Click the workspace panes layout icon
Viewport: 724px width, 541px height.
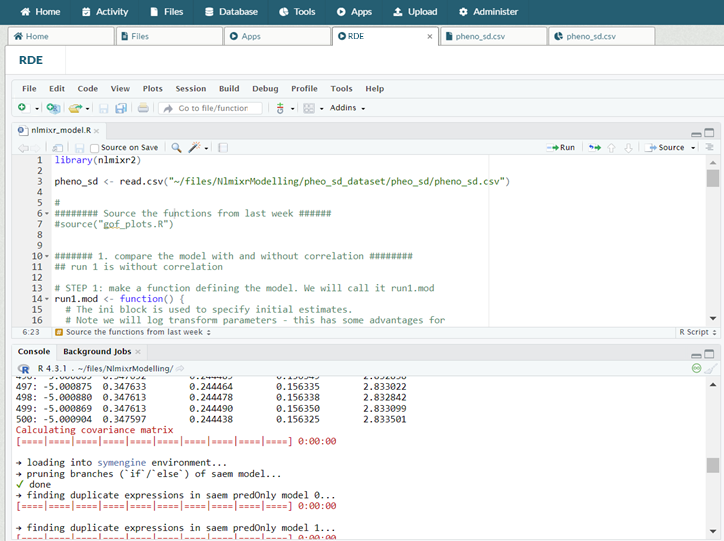(x=309, y=108)
